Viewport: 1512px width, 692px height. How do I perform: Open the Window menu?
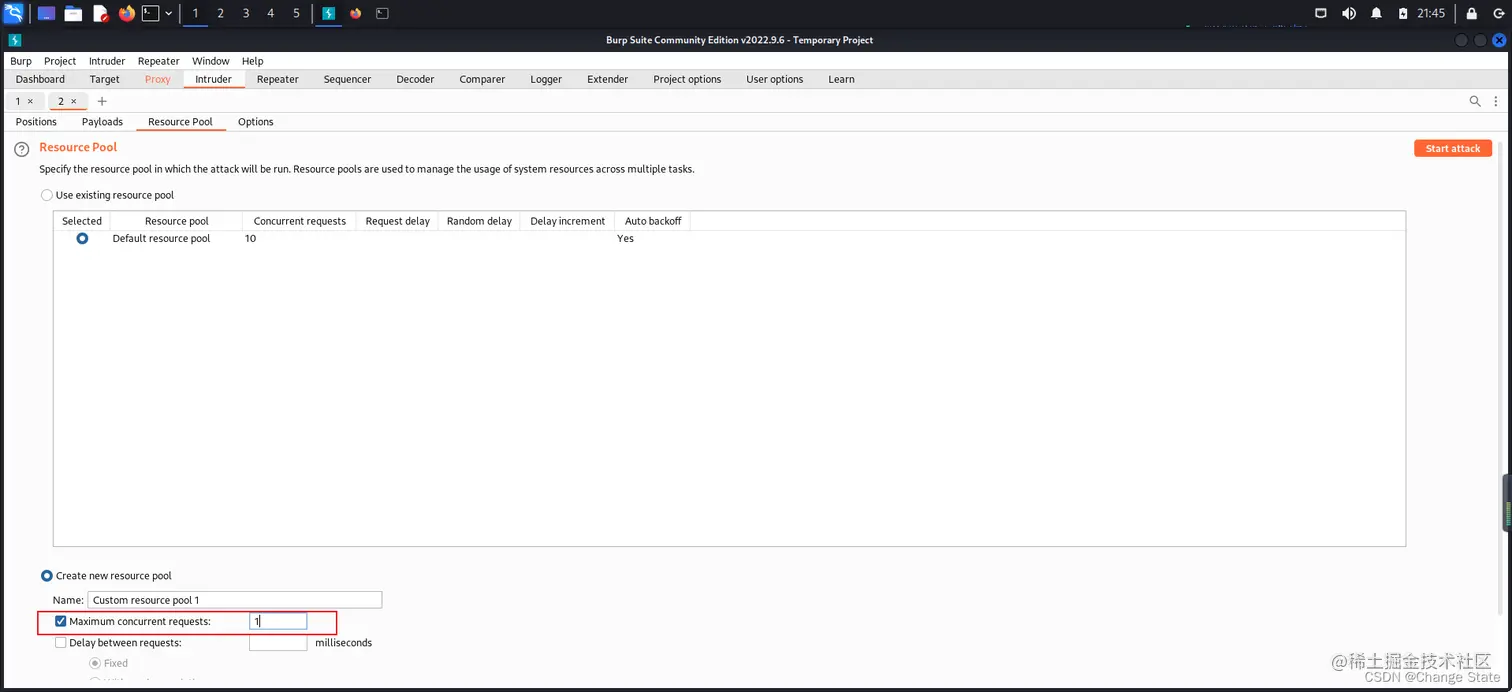point(211,61)
